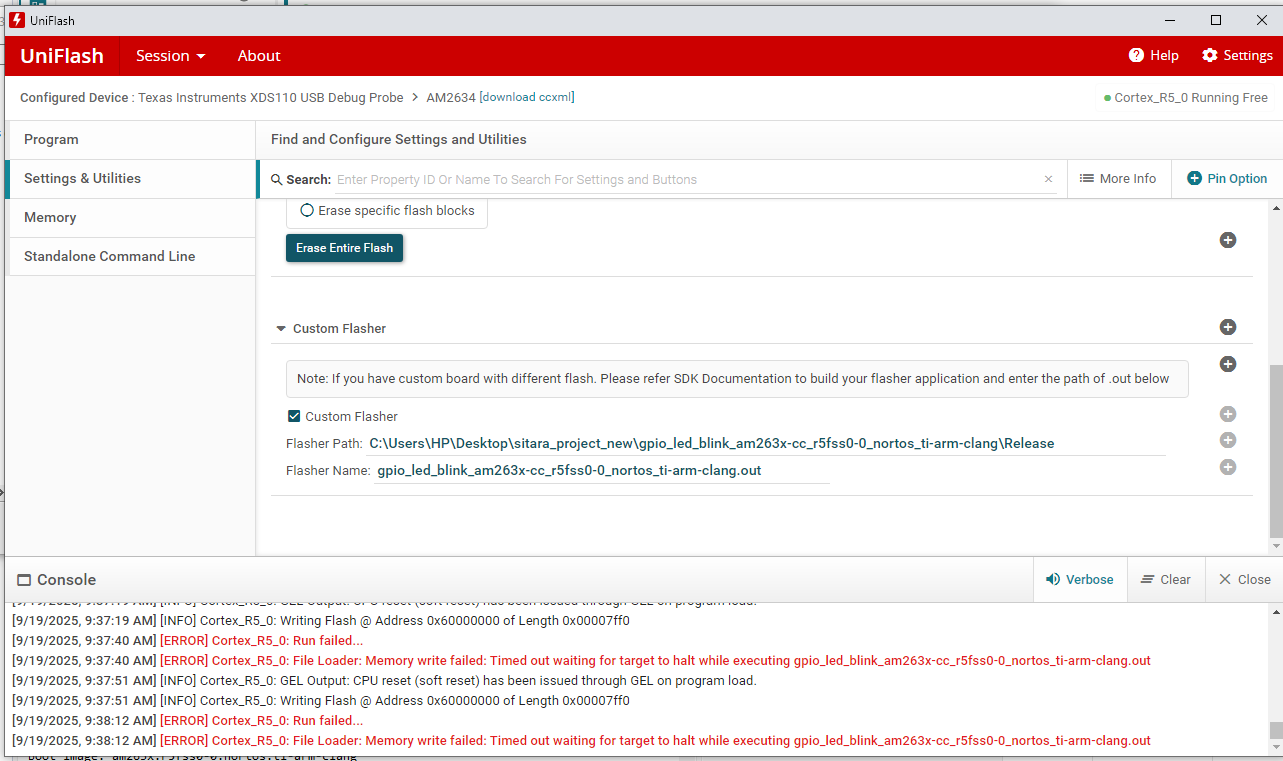Click the Texas Instruments XDS110 USB Debug Probe text
The width and height of the screenshot is (1283, 761).
(x=271, y=98)
